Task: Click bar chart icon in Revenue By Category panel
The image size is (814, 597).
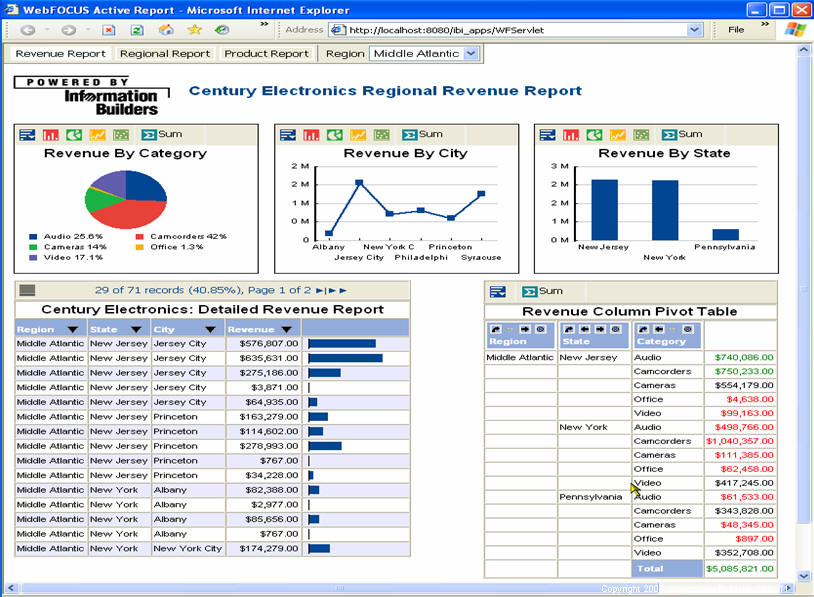Action: coord(50,135)
